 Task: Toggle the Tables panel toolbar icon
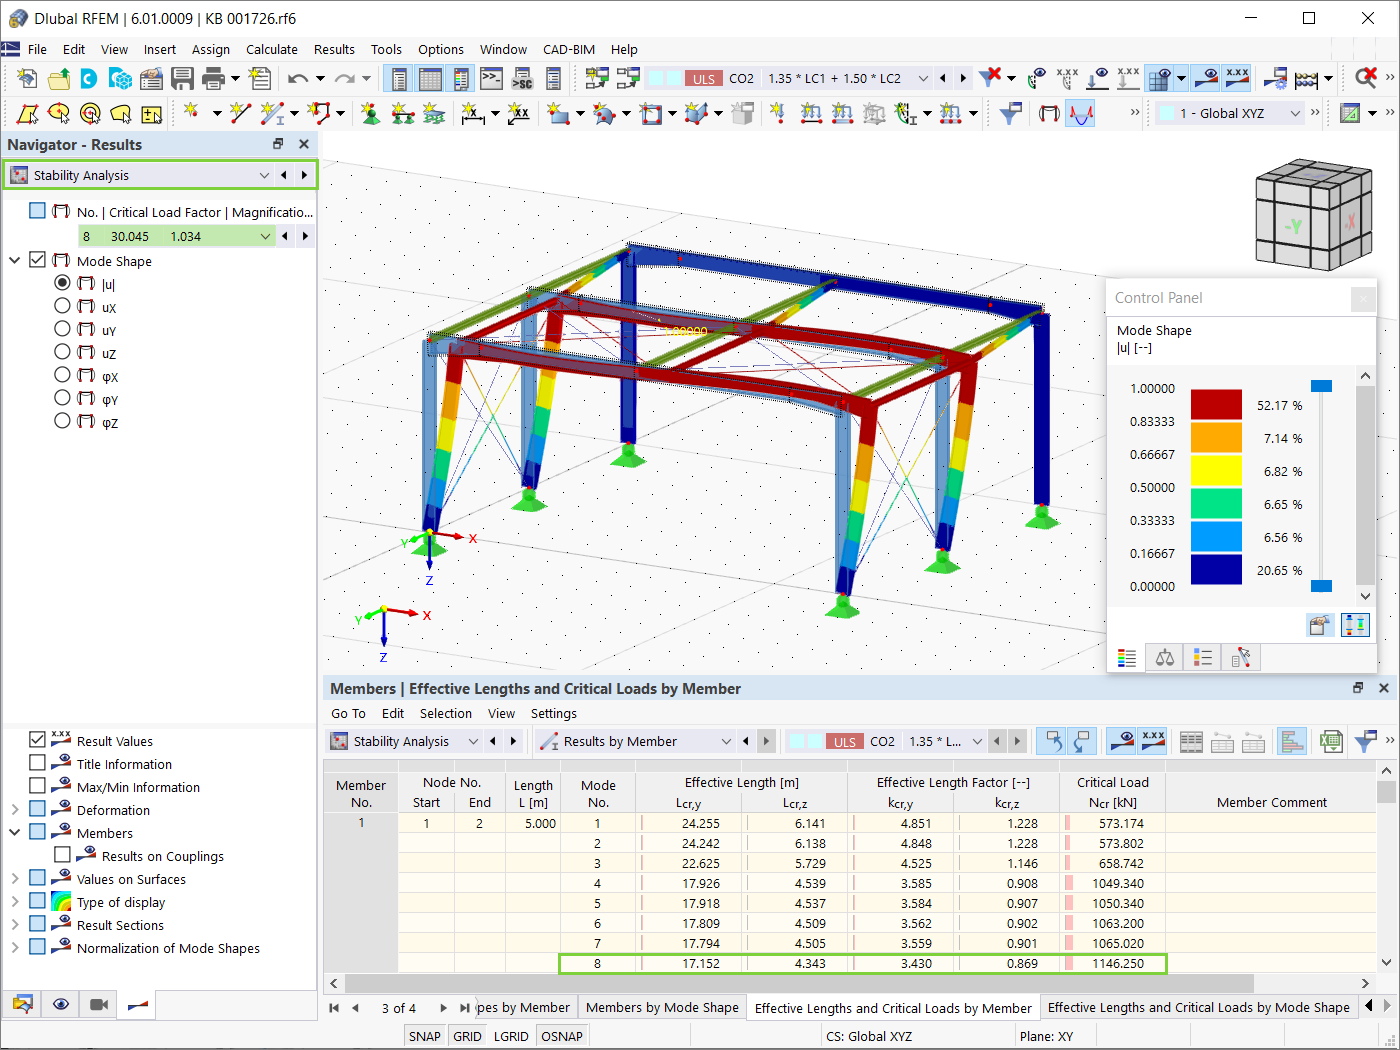click(431, 78)
